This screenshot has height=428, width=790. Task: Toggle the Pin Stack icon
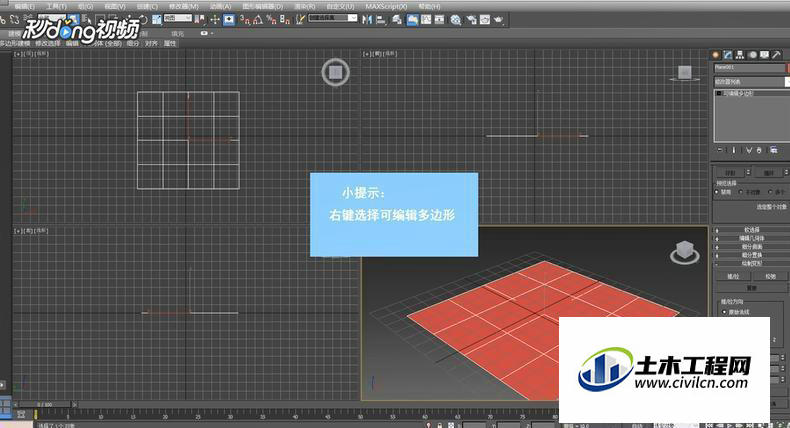point(719,150)
